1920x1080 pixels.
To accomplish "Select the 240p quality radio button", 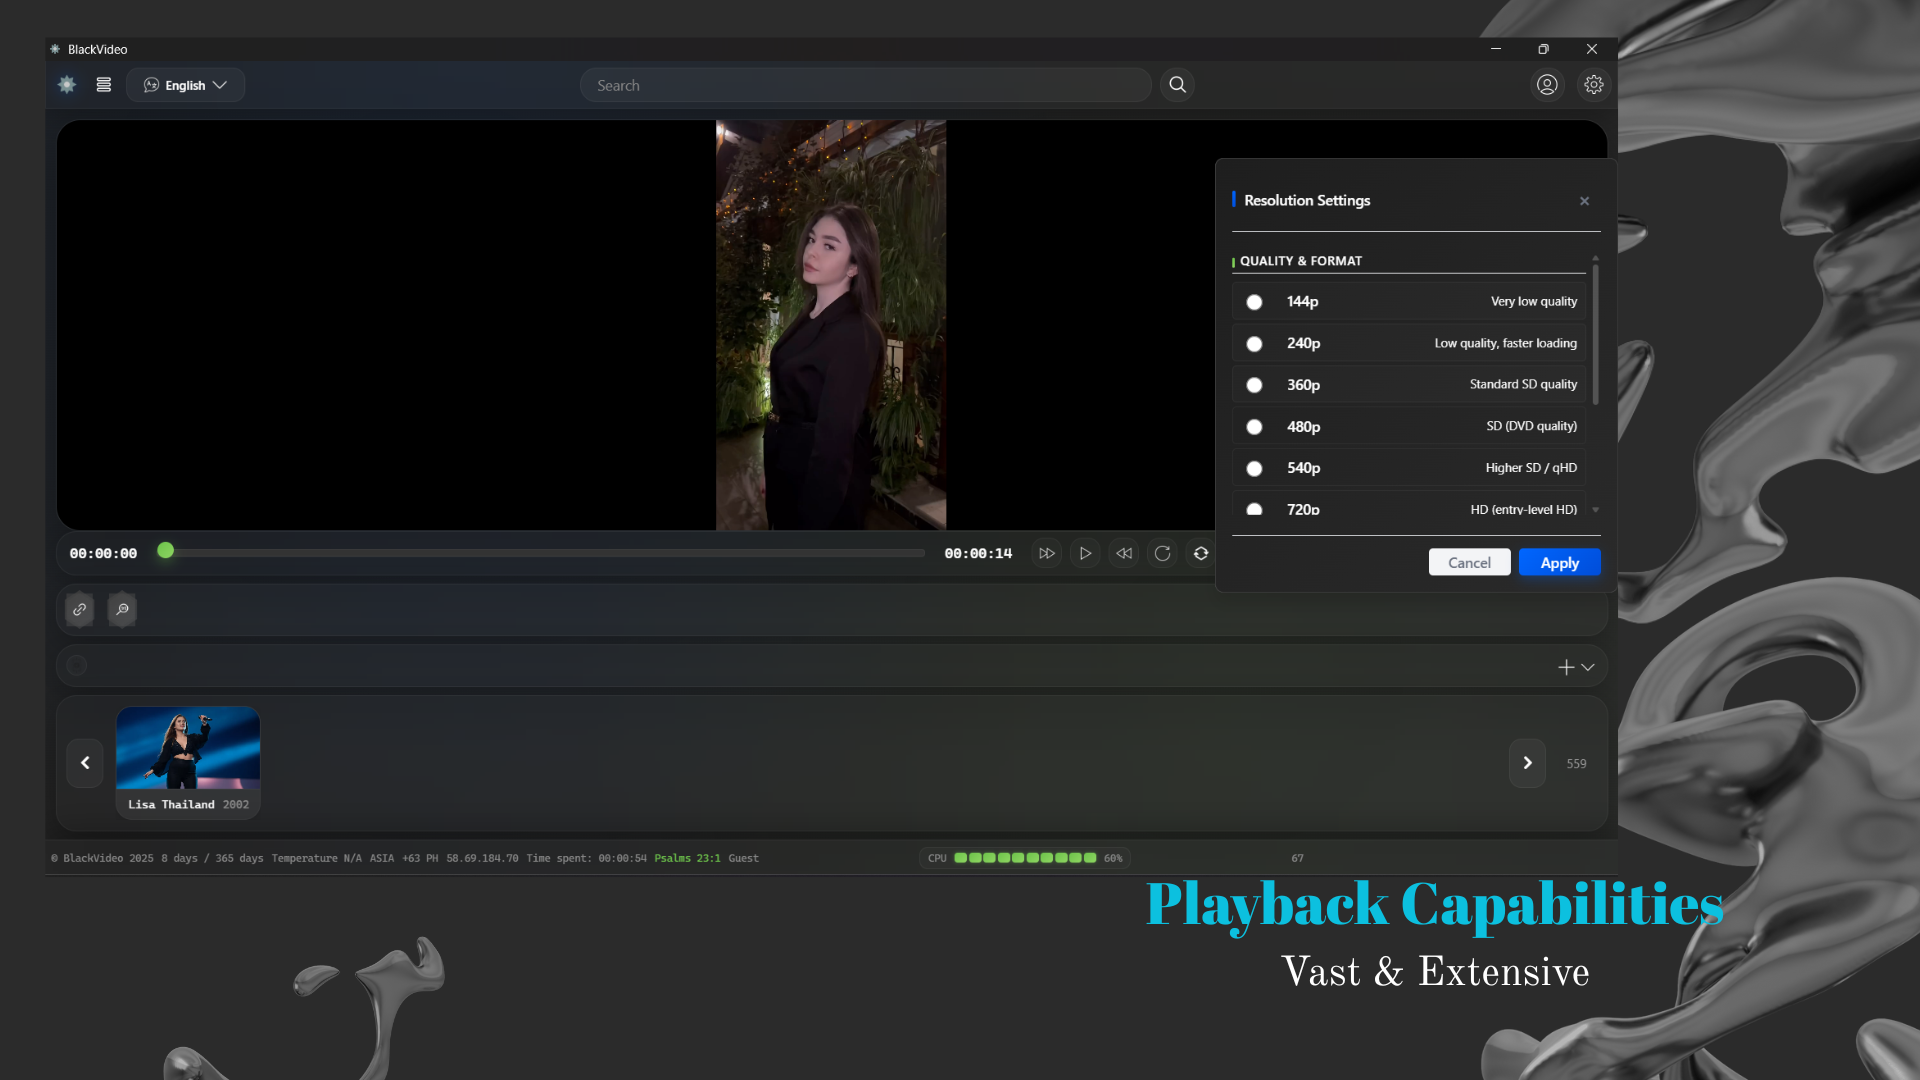I will 1253,343.
